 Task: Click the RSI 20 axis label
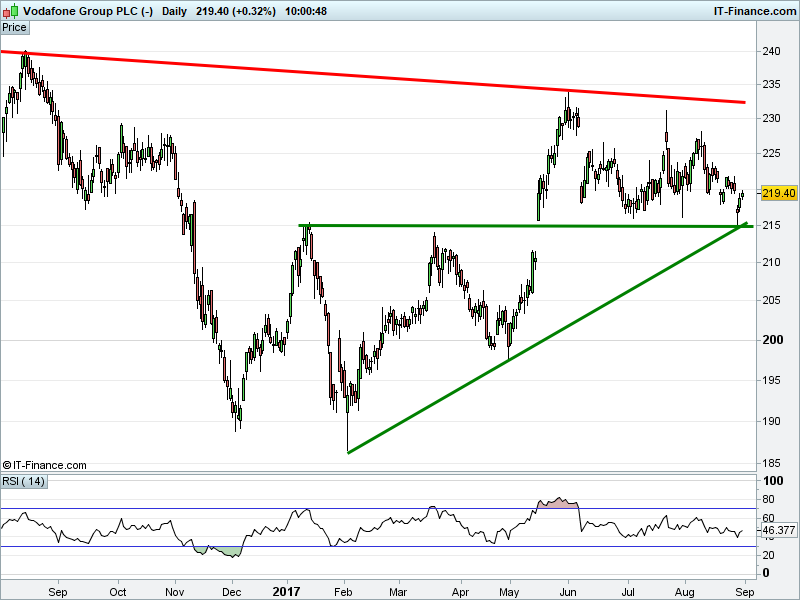coord(768,555)
